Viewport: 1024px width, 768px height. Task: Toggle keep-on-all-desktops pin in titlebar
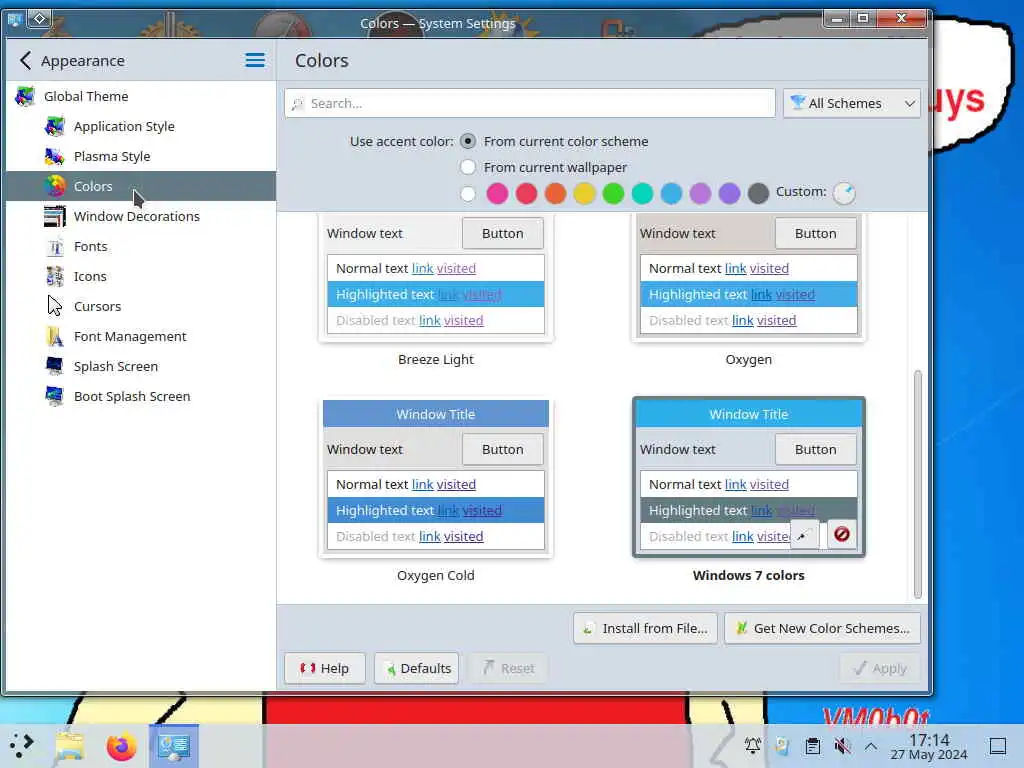(39, 19)
